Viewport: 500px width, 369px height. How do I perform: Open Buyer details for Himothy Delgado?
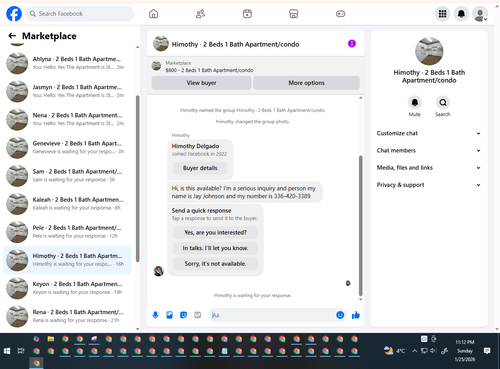[x=200, y=168]
